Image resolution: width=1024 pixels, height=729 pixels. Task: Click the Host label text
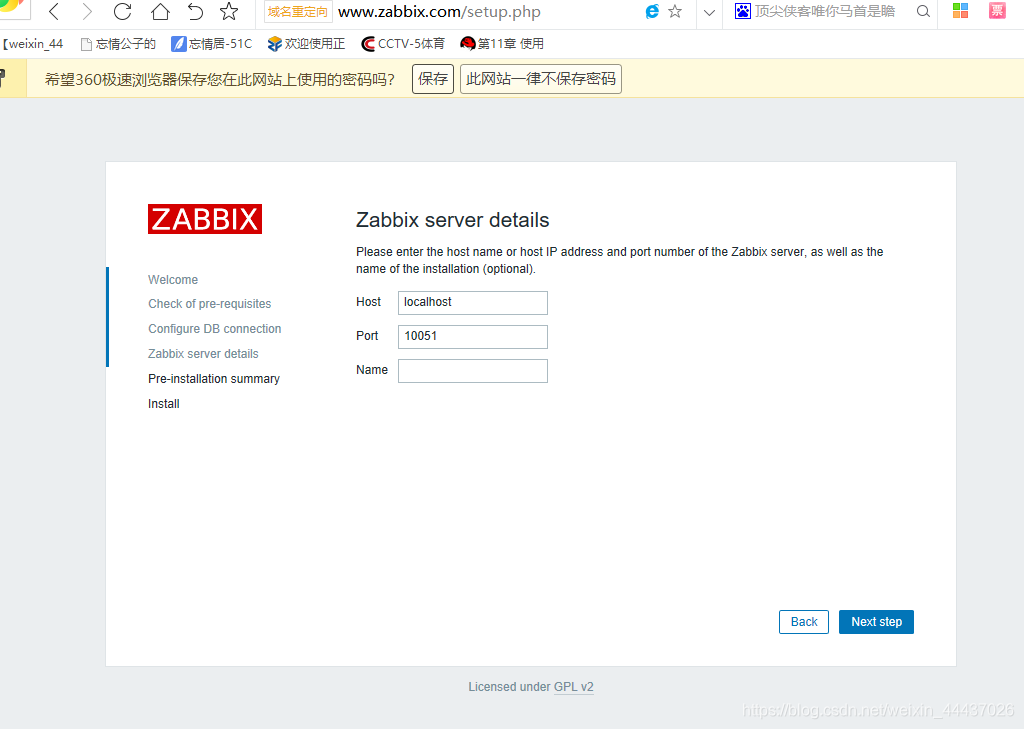[368, 302]
